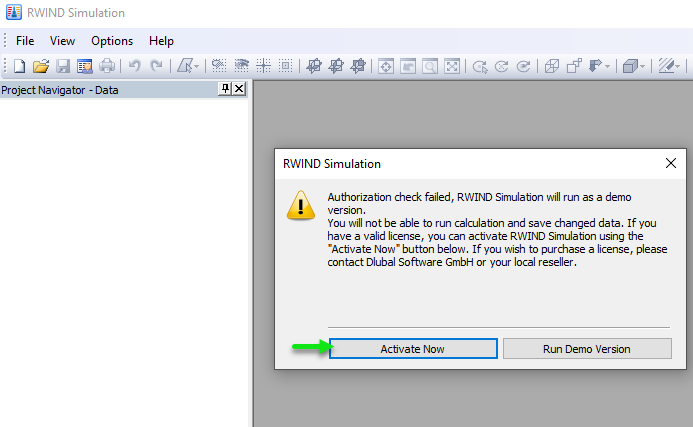Click the previous-view window icon
The width and height of the screenshot is (693, 427).
point(408,66)
